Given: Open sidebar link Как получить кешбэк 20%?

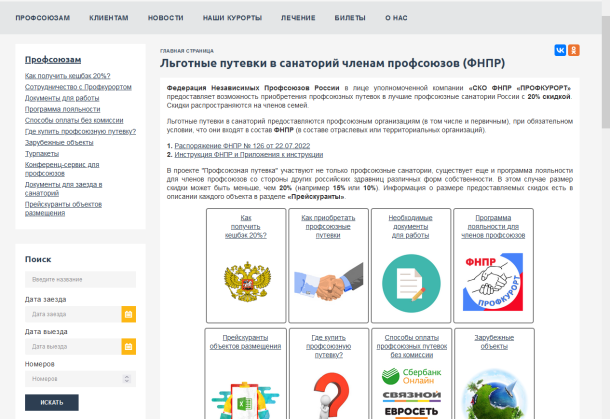Looking at the screenshot, I should [68, 76].
